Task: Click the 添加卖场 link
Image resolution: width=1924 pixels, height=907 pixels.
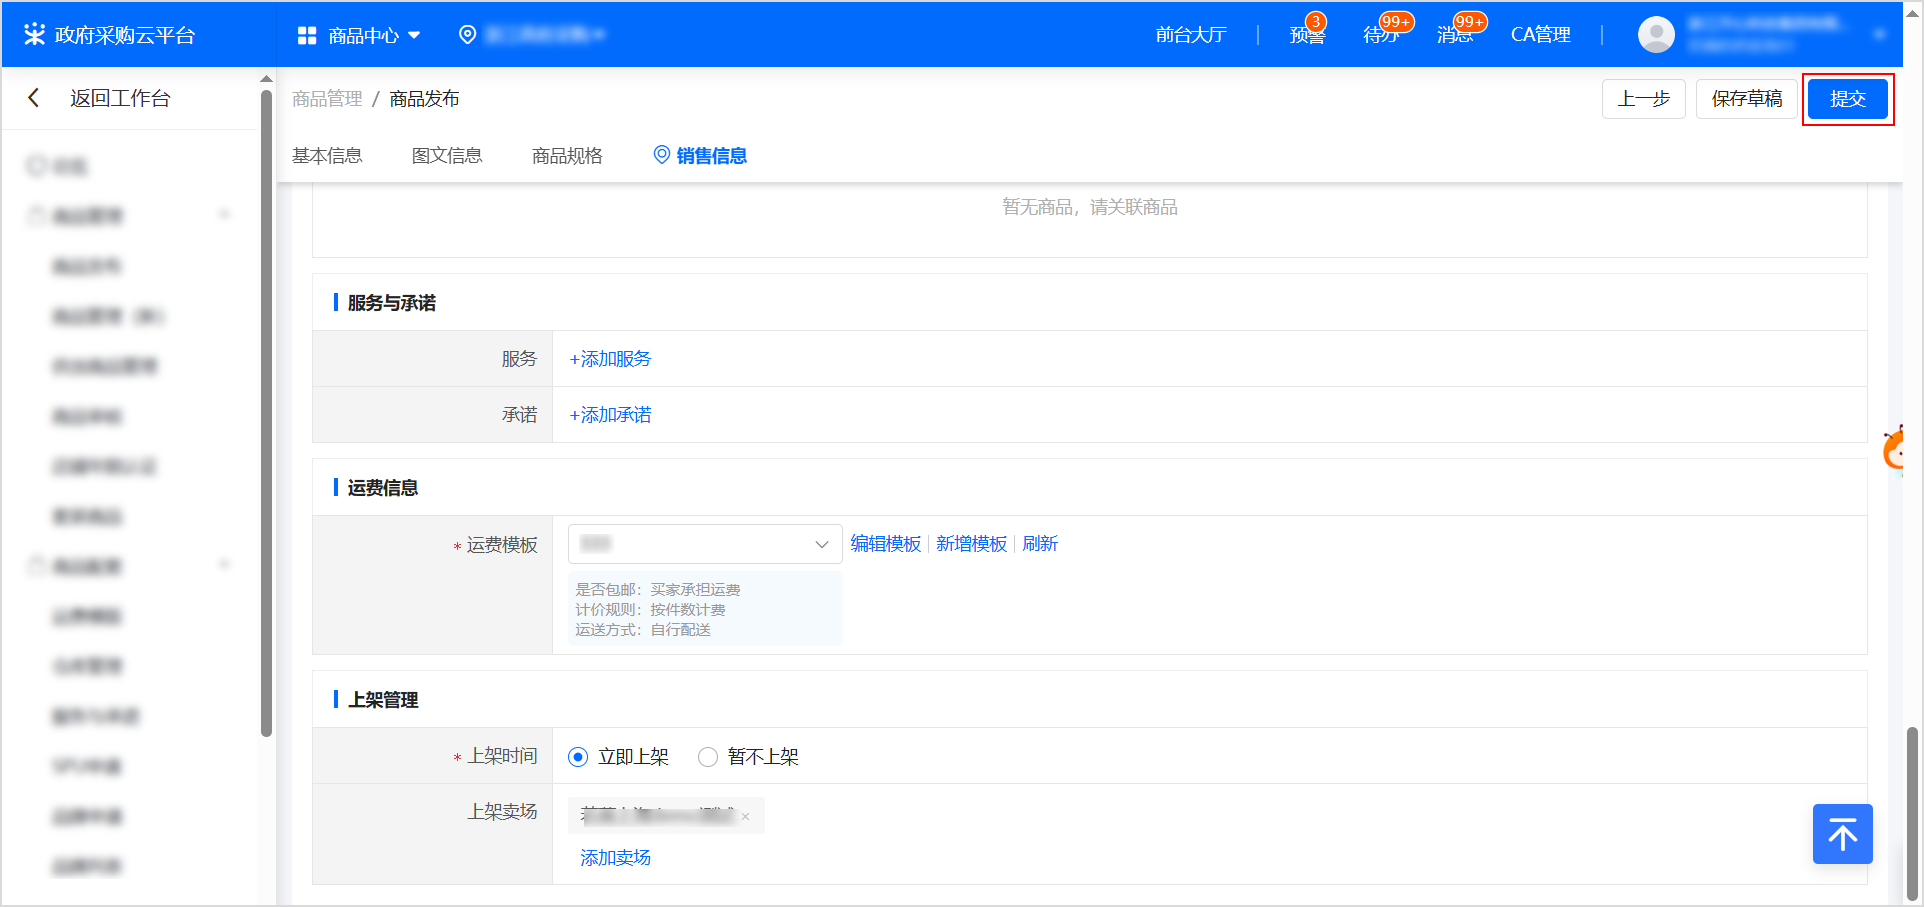Action: click(615, 858)
